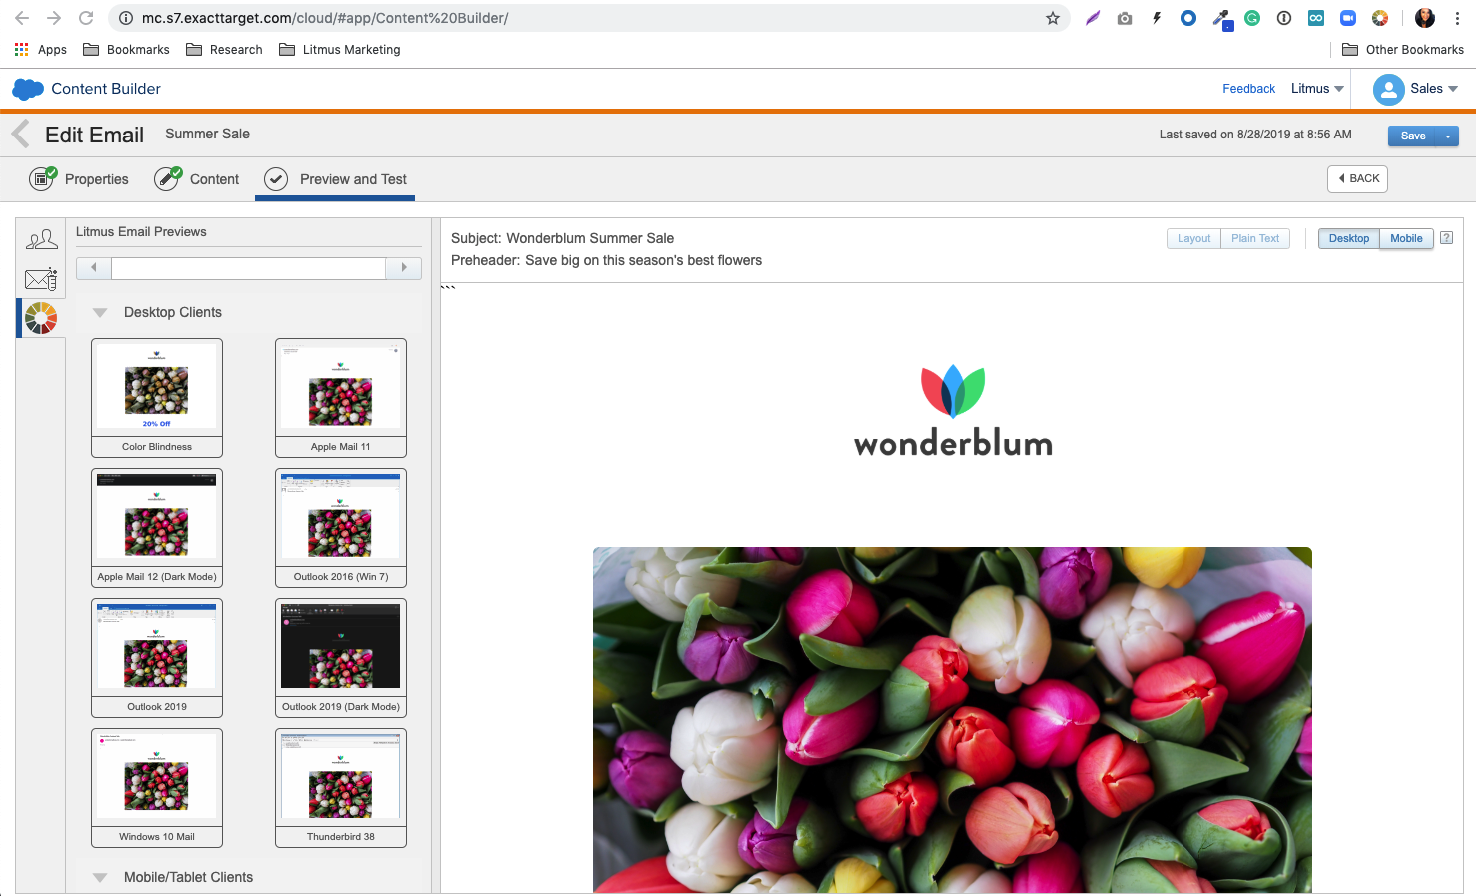Click the next arrow in previews slider
Image resolution: width=1476 pixels, height=896 pixels.
coord(404,267)
